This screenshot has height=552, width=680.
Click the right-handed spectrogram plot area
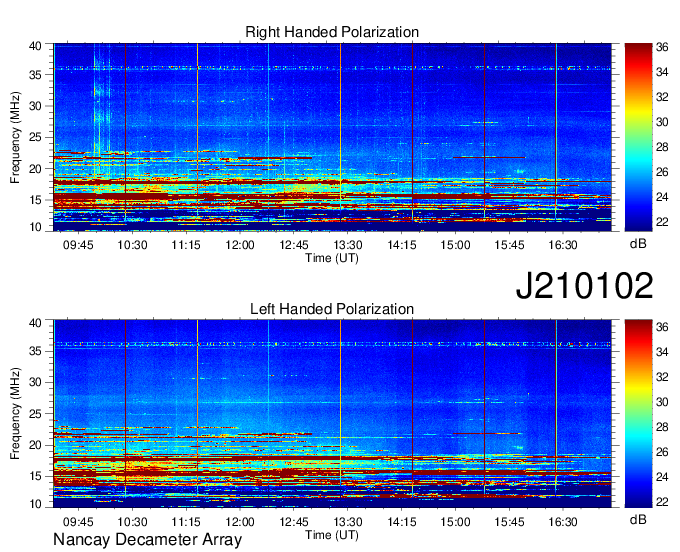[x=332, y=137]
